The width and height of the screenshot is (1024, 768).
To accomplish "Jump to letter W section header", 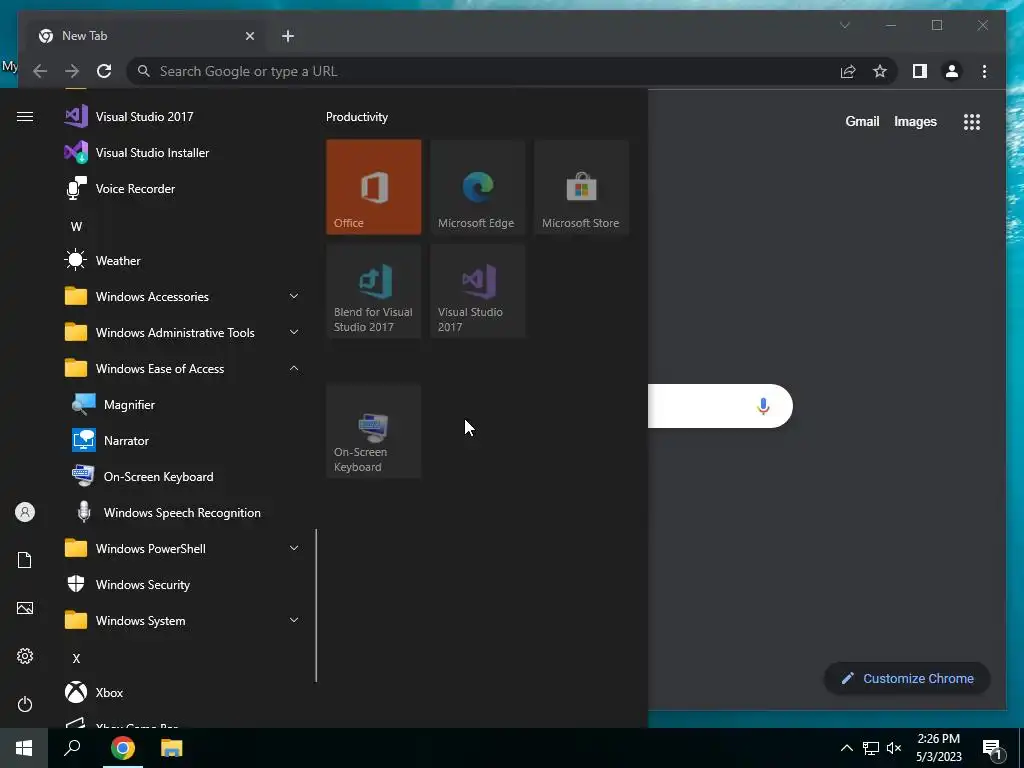I will point(76,227).
